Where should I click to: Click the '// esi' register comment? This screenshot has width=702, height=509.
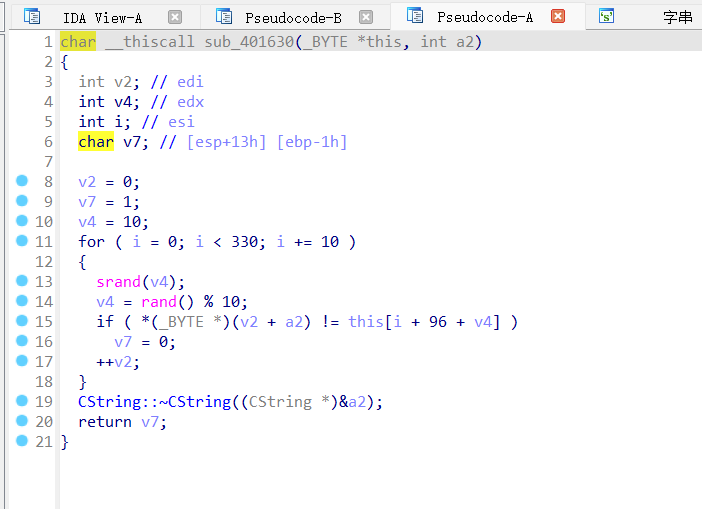point(168,122)
